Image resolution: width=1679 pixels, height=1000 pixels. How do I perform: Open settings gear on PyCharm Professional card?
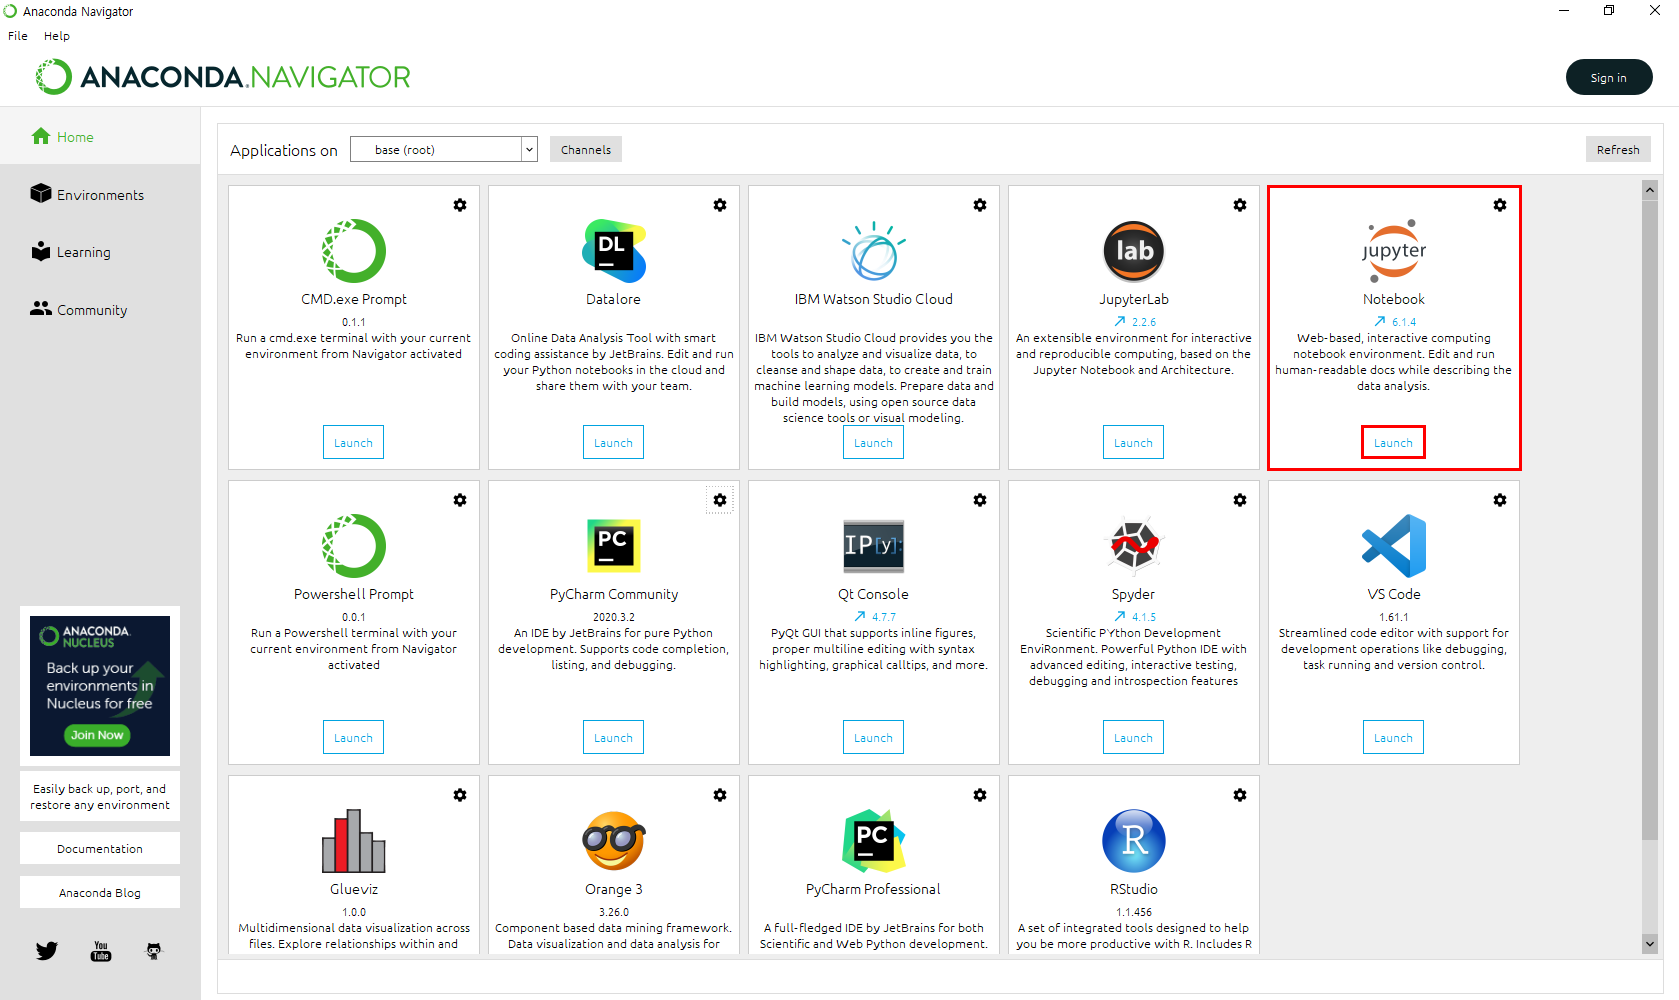coord(980,795)
